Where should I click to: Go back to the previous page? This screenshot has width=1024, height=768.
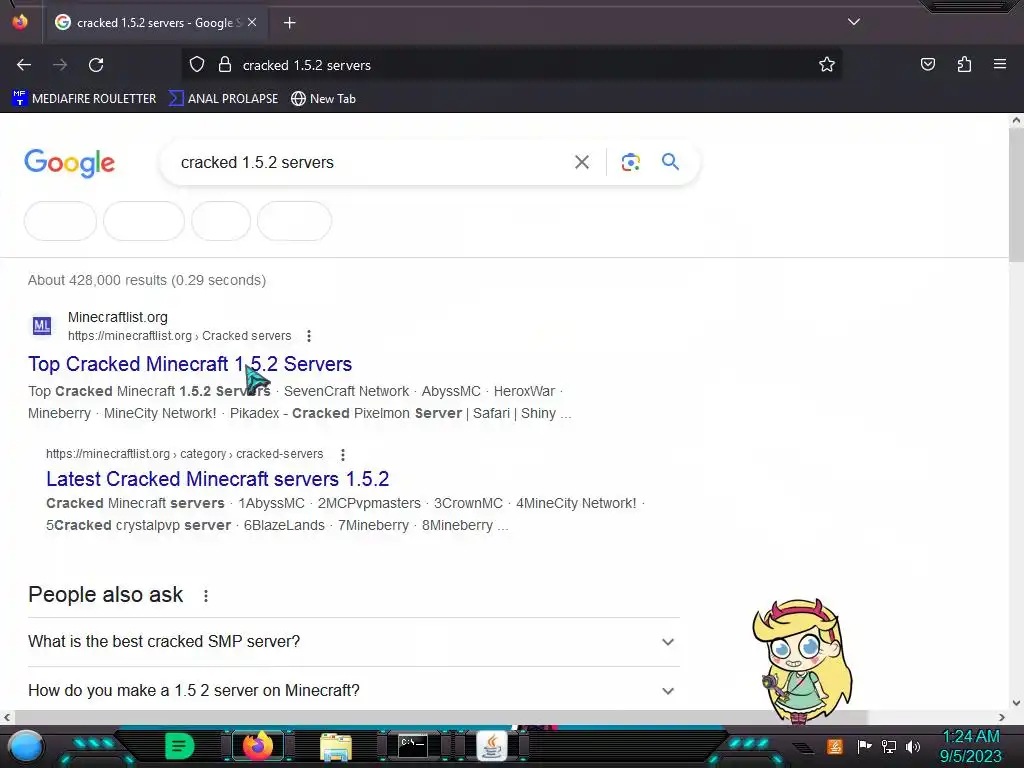(x=24, y=65)
